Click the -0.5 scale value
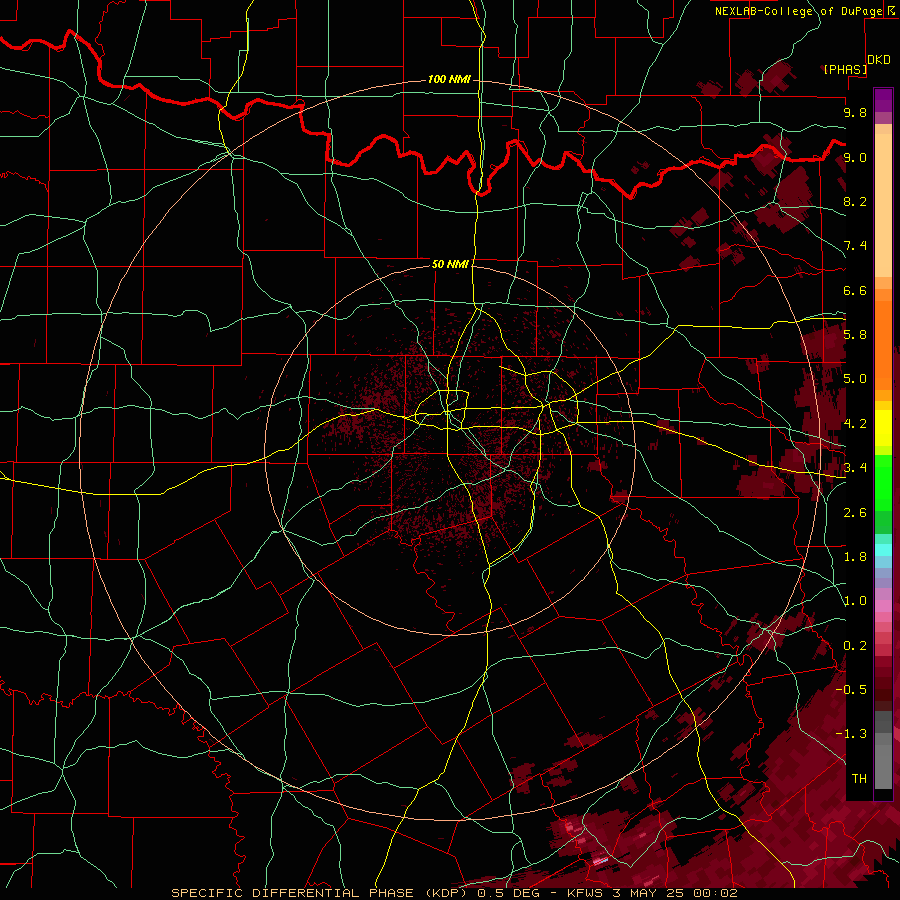This screenshot has width=900, height=900. pyautogui.click(x=851, y=690)
